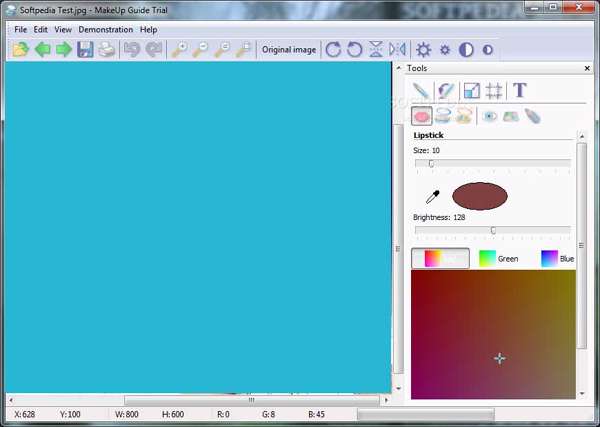This screenshot has height=427, width=600.
Task: Select the Green color channel option
Action: click(x=499, y=258)
